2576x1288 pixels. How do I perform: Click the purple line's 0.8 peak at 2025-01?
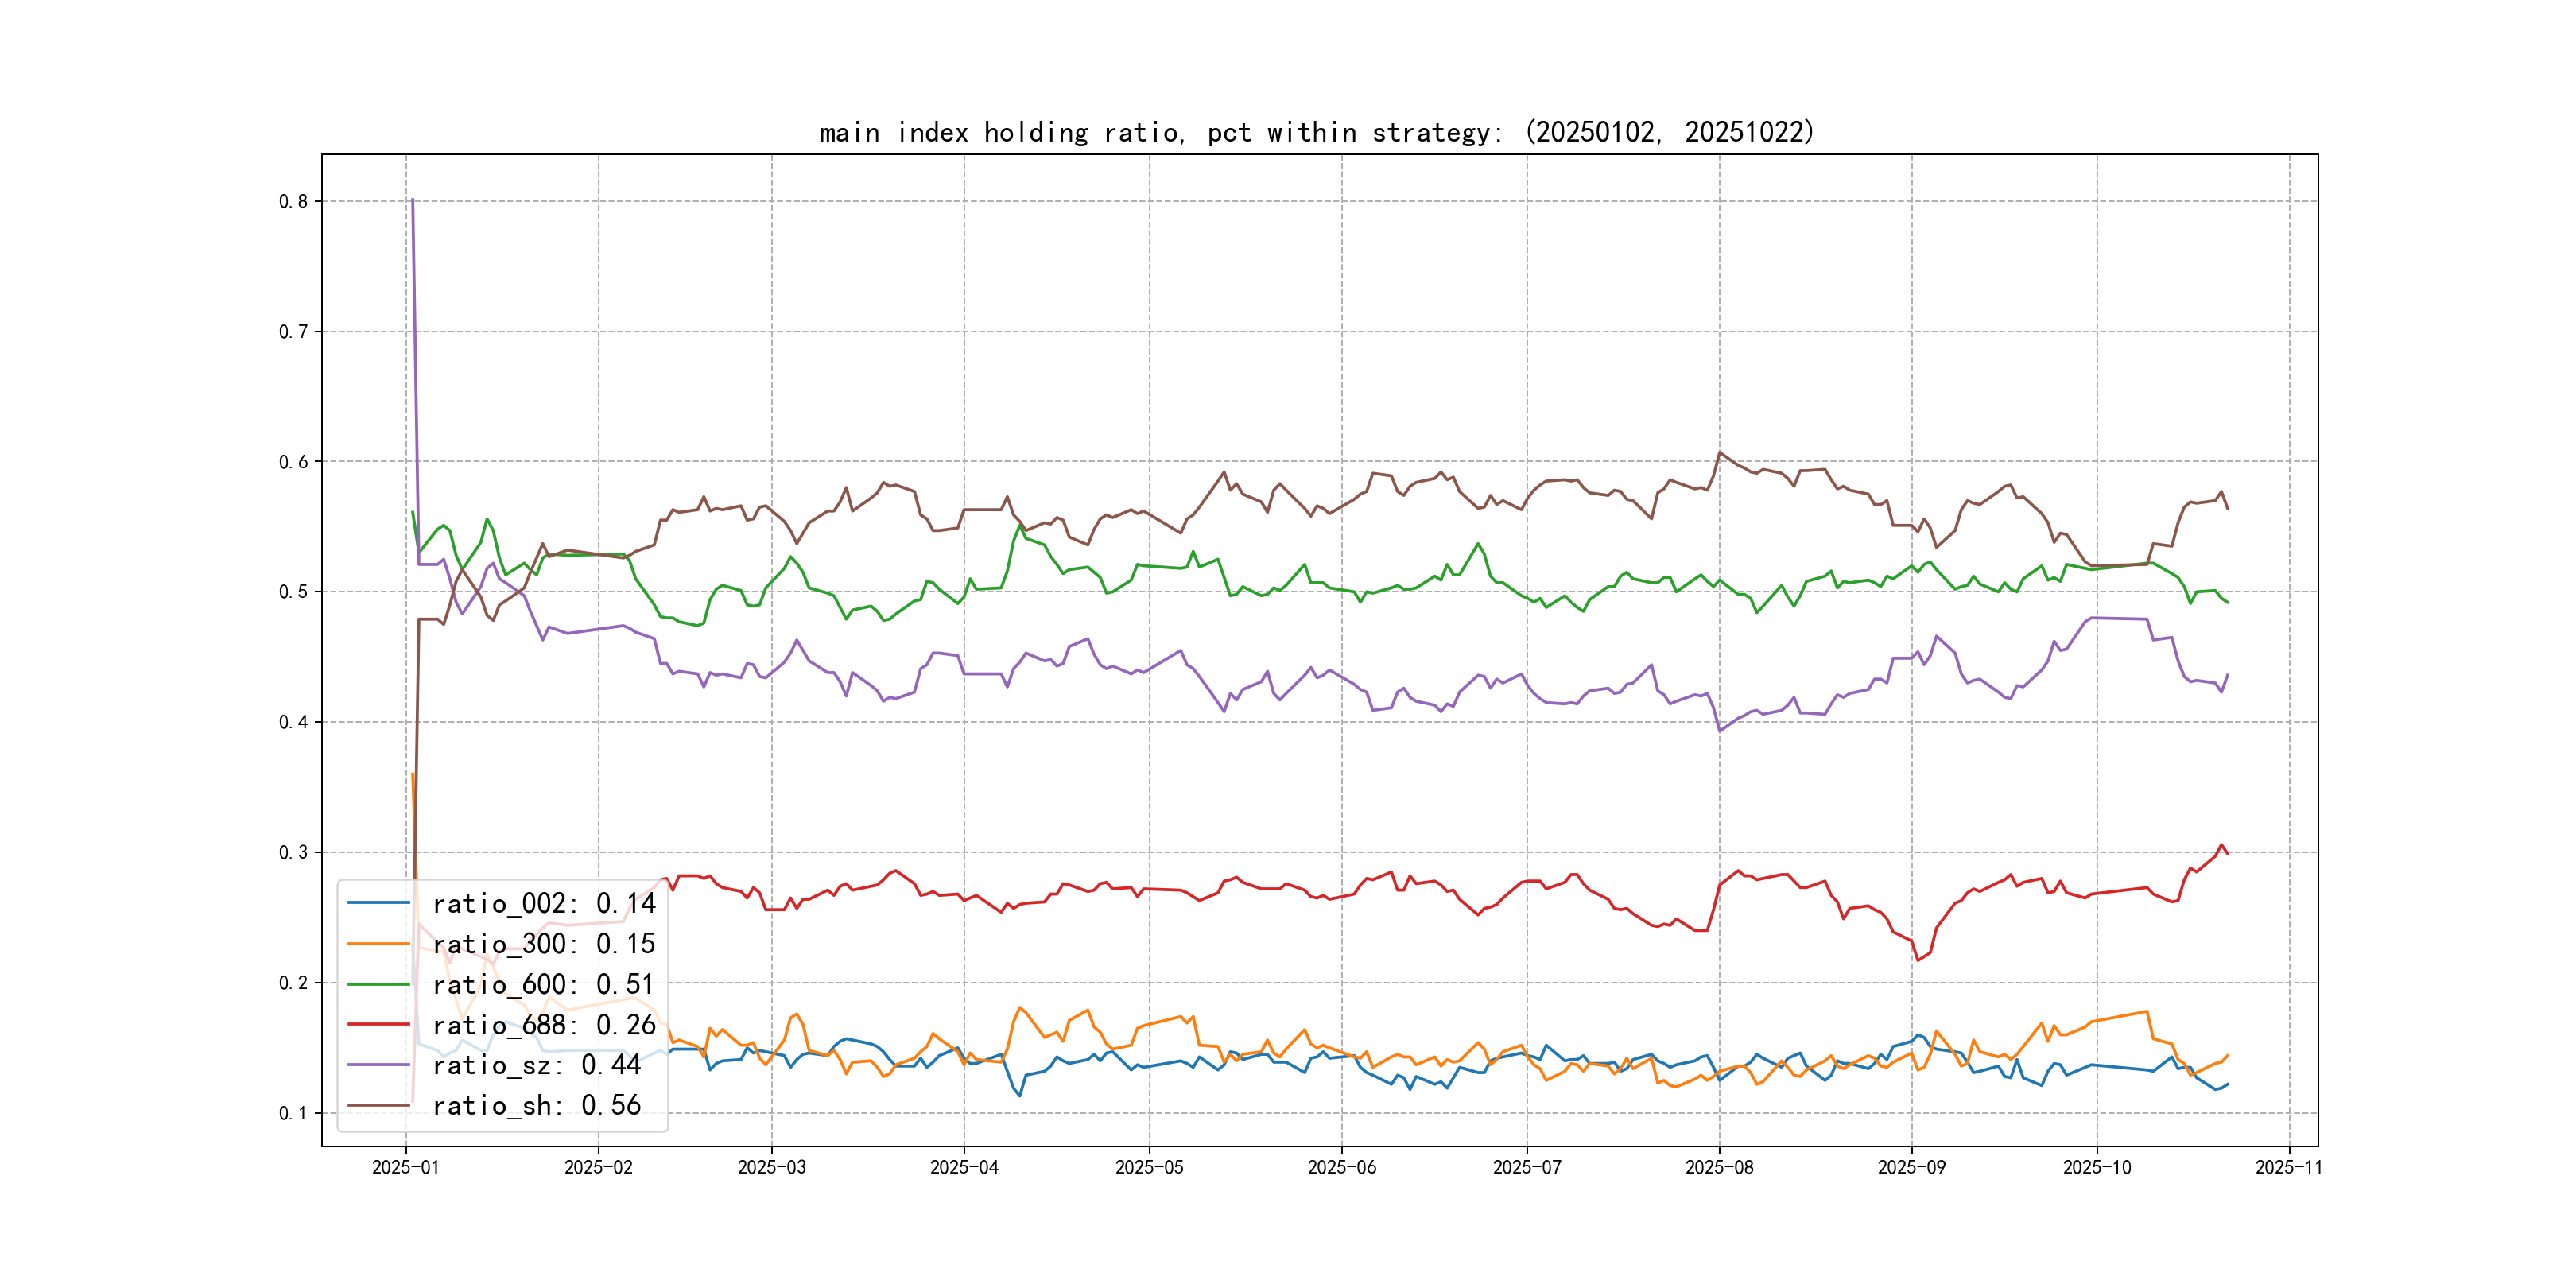[x=412, y=201]
